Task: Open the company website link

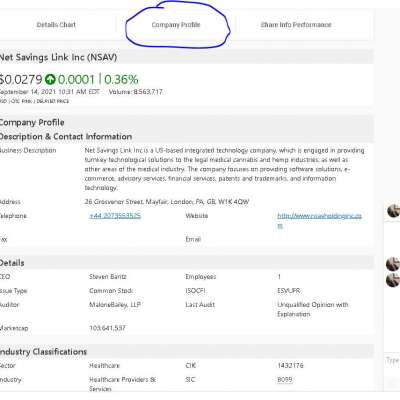Action: tap(319, 220)
